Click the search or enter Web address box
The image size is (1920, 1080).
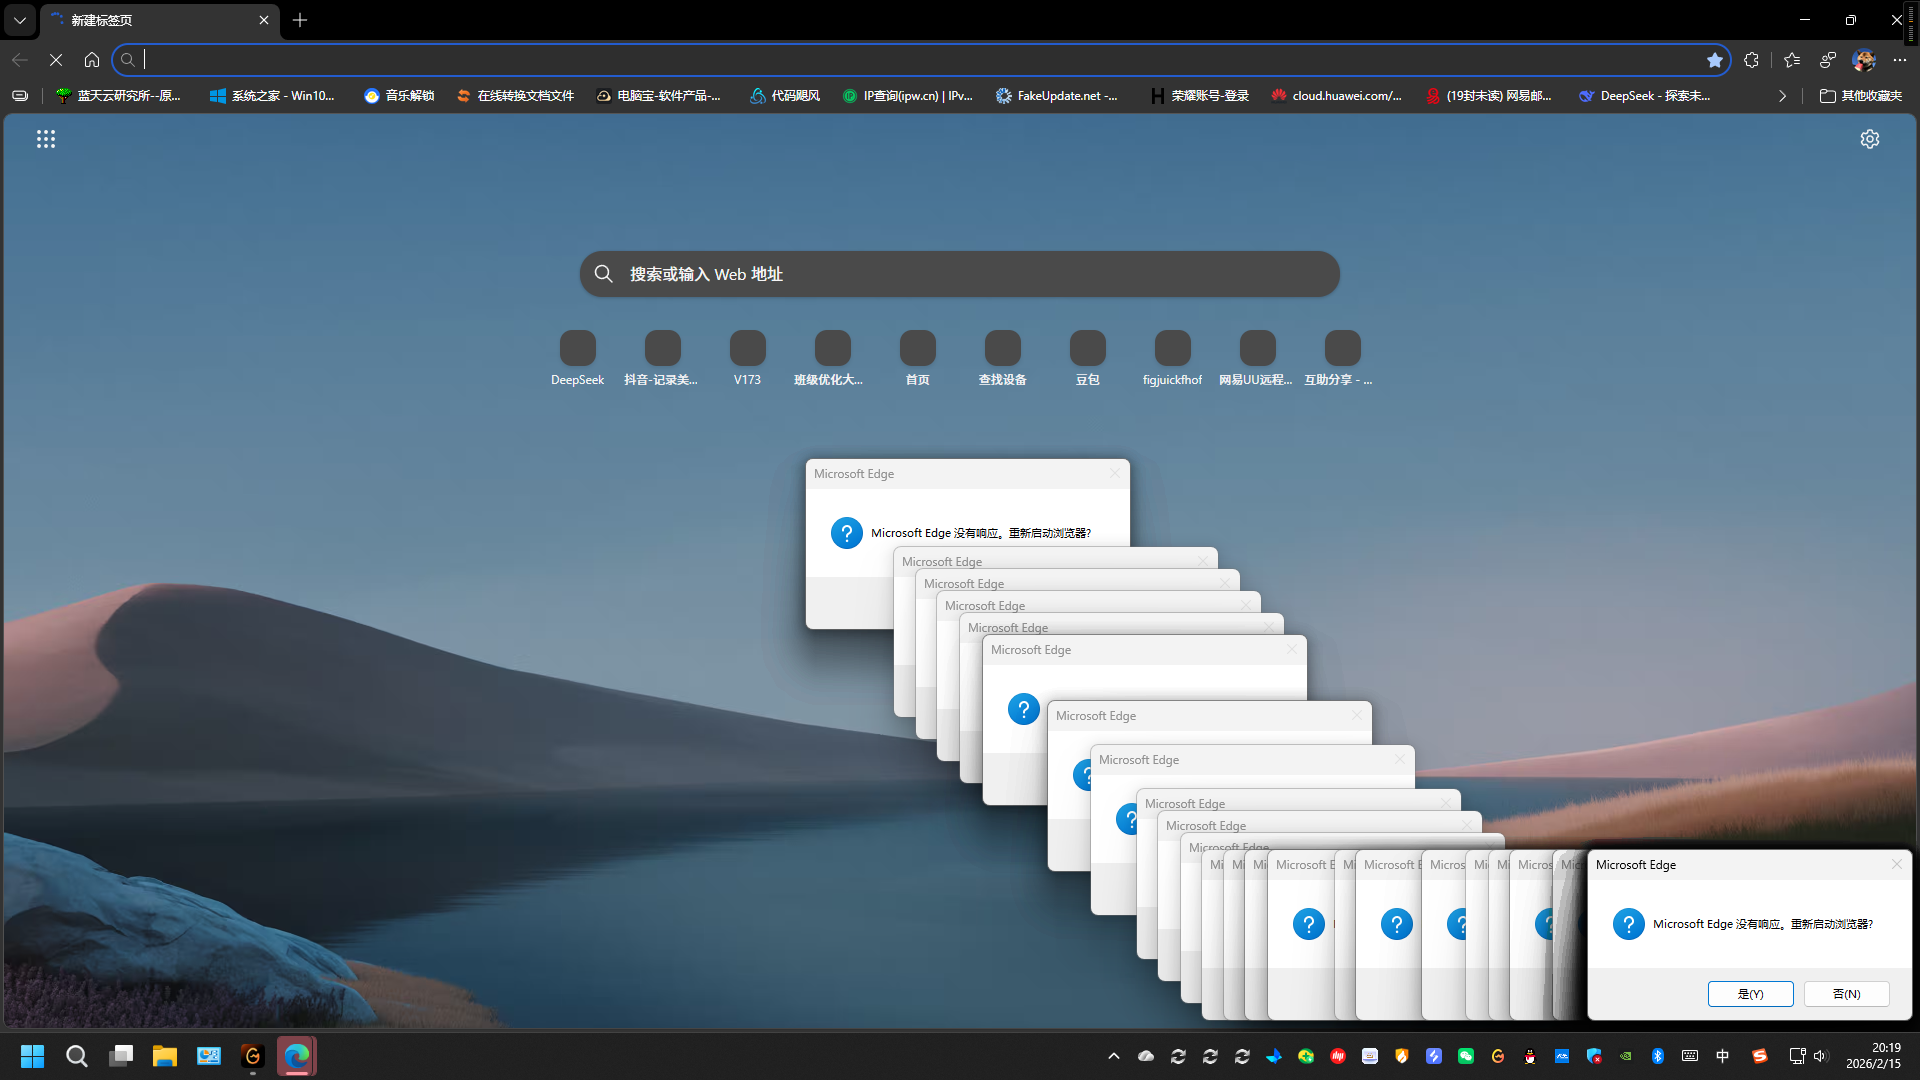(960, 274)
